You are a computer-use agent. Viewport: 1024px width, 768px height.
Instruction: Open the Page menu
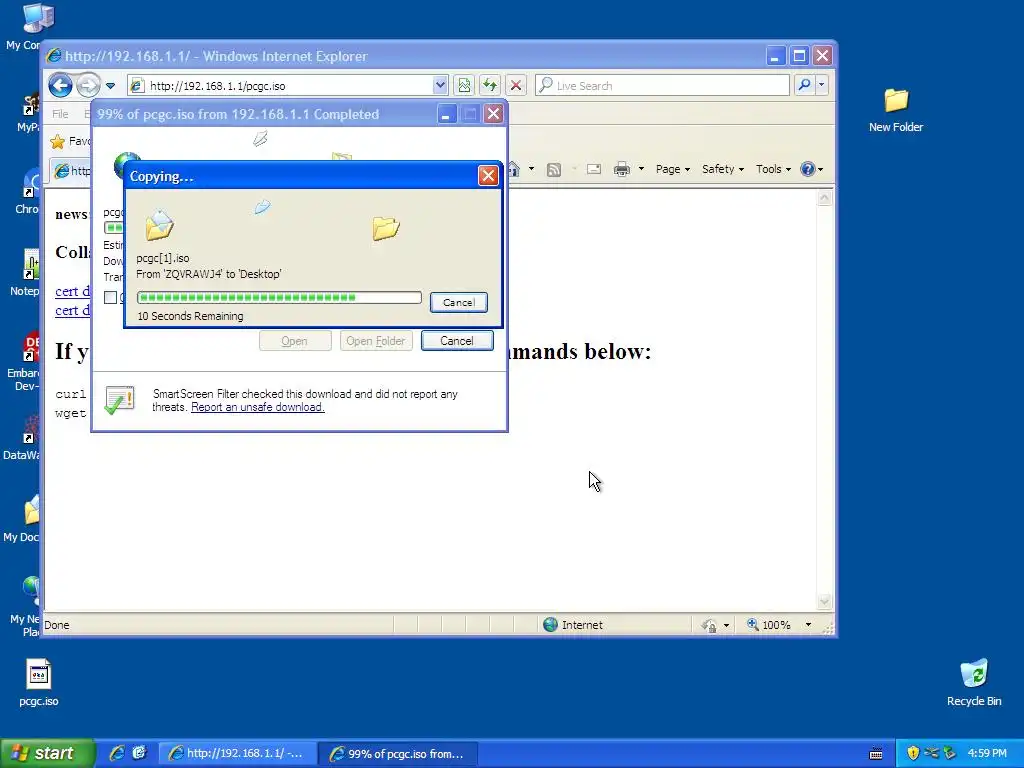[x=673, y=169]
